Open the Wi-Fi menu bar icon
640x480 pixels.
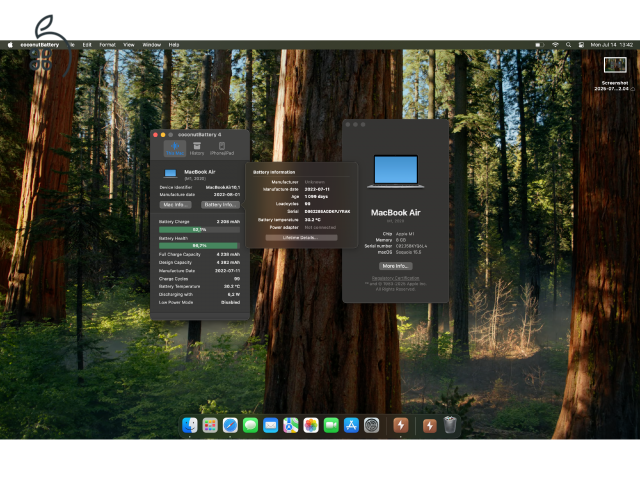click(x=555, y=45)
